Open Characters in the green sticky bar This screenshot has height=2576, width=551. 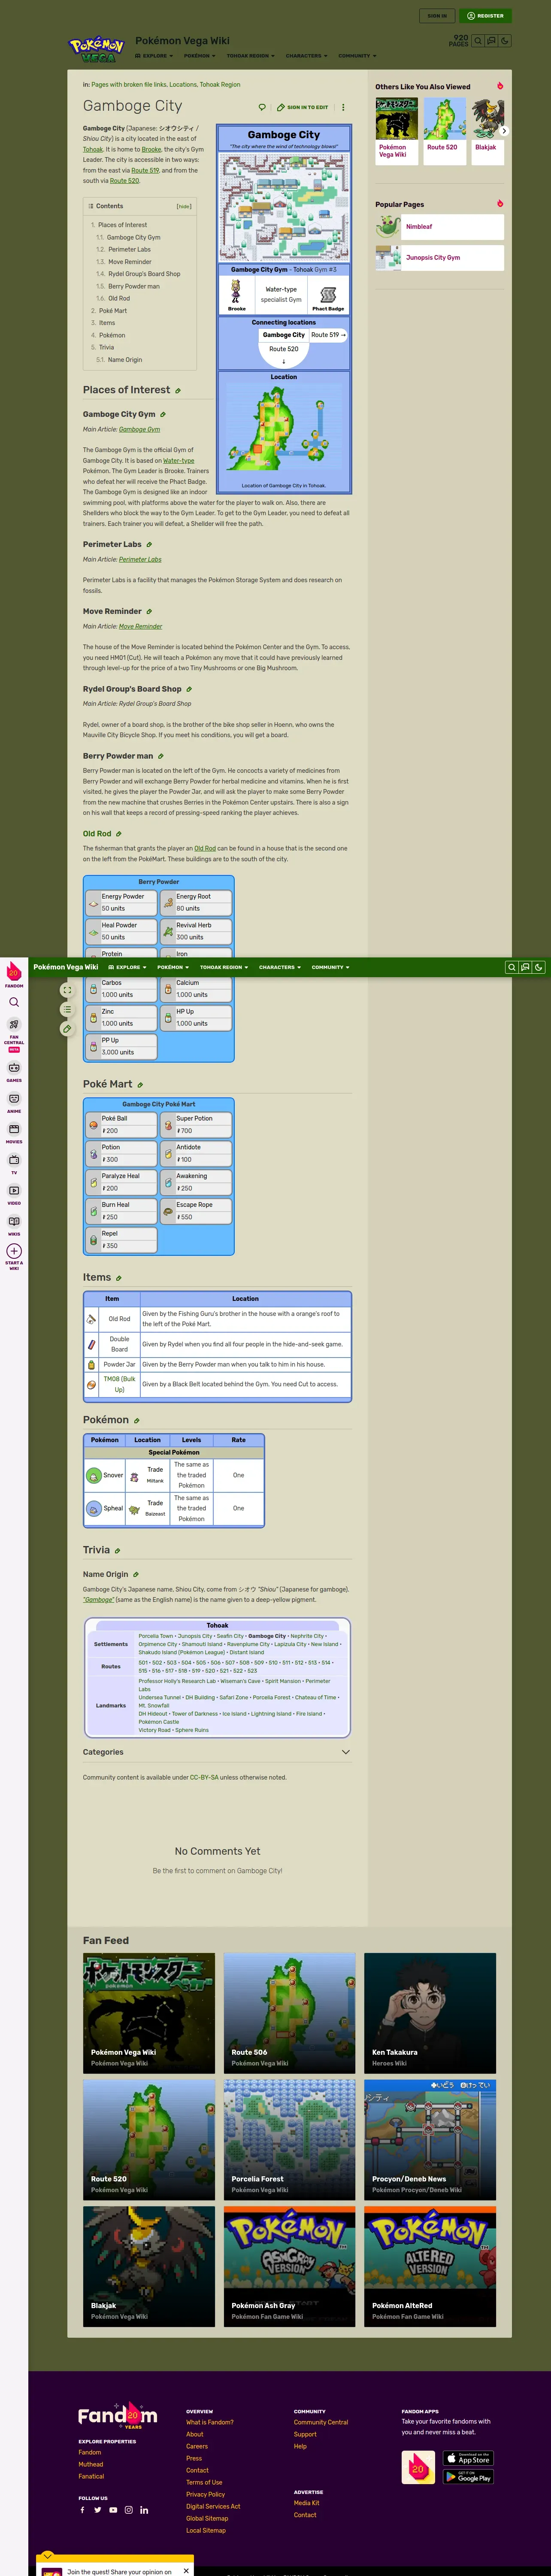pyautogui.click(x=280, y=967)
